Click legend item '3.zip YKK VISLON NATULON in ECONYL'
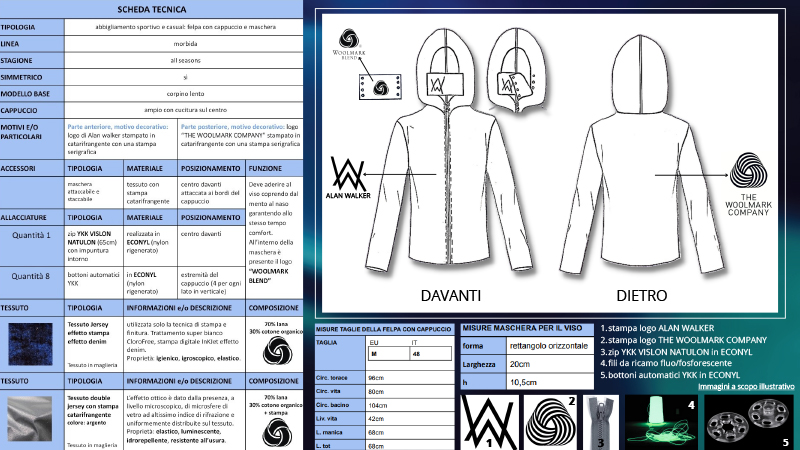Screen dimensions: 800x450 pos(676,352)
